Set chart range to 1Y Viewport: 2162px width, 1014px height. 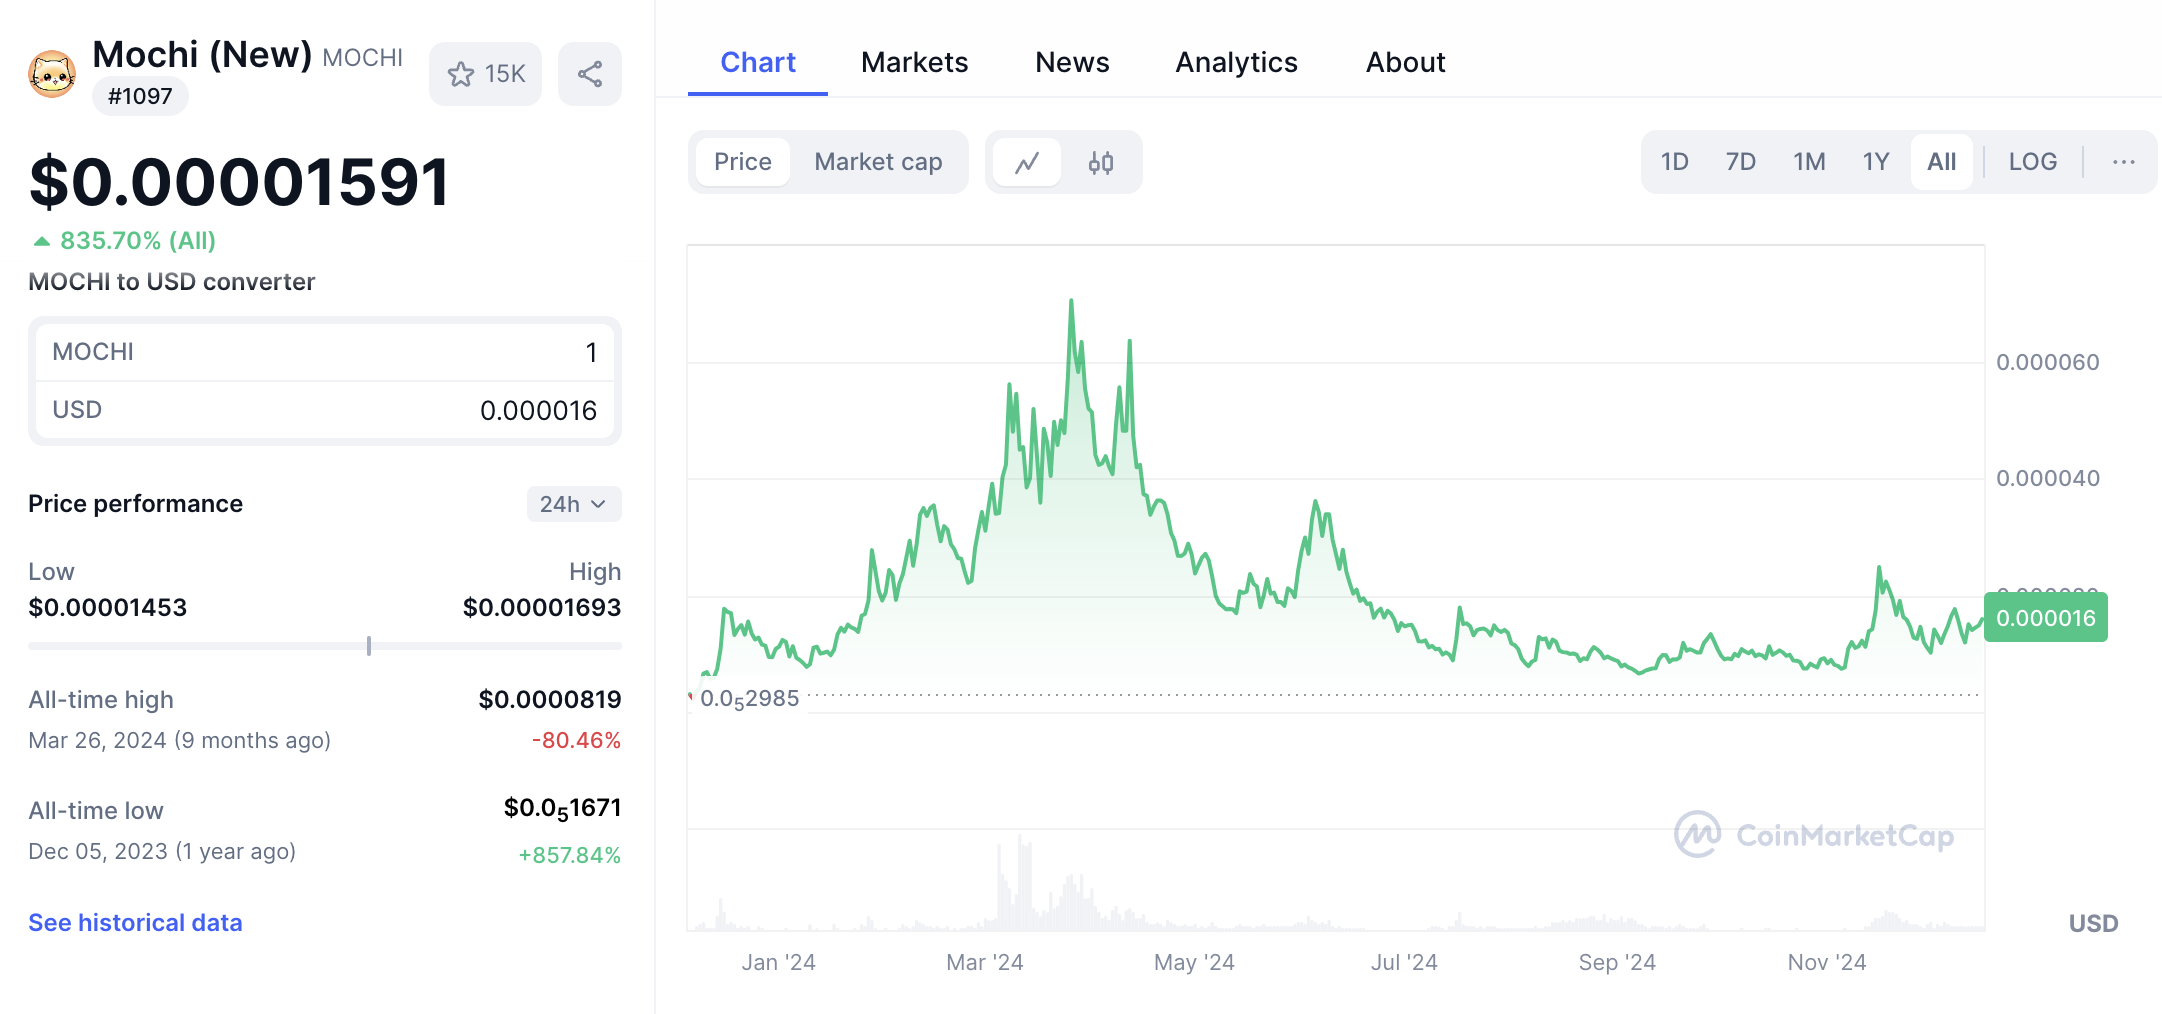[x=1876, y=162]
